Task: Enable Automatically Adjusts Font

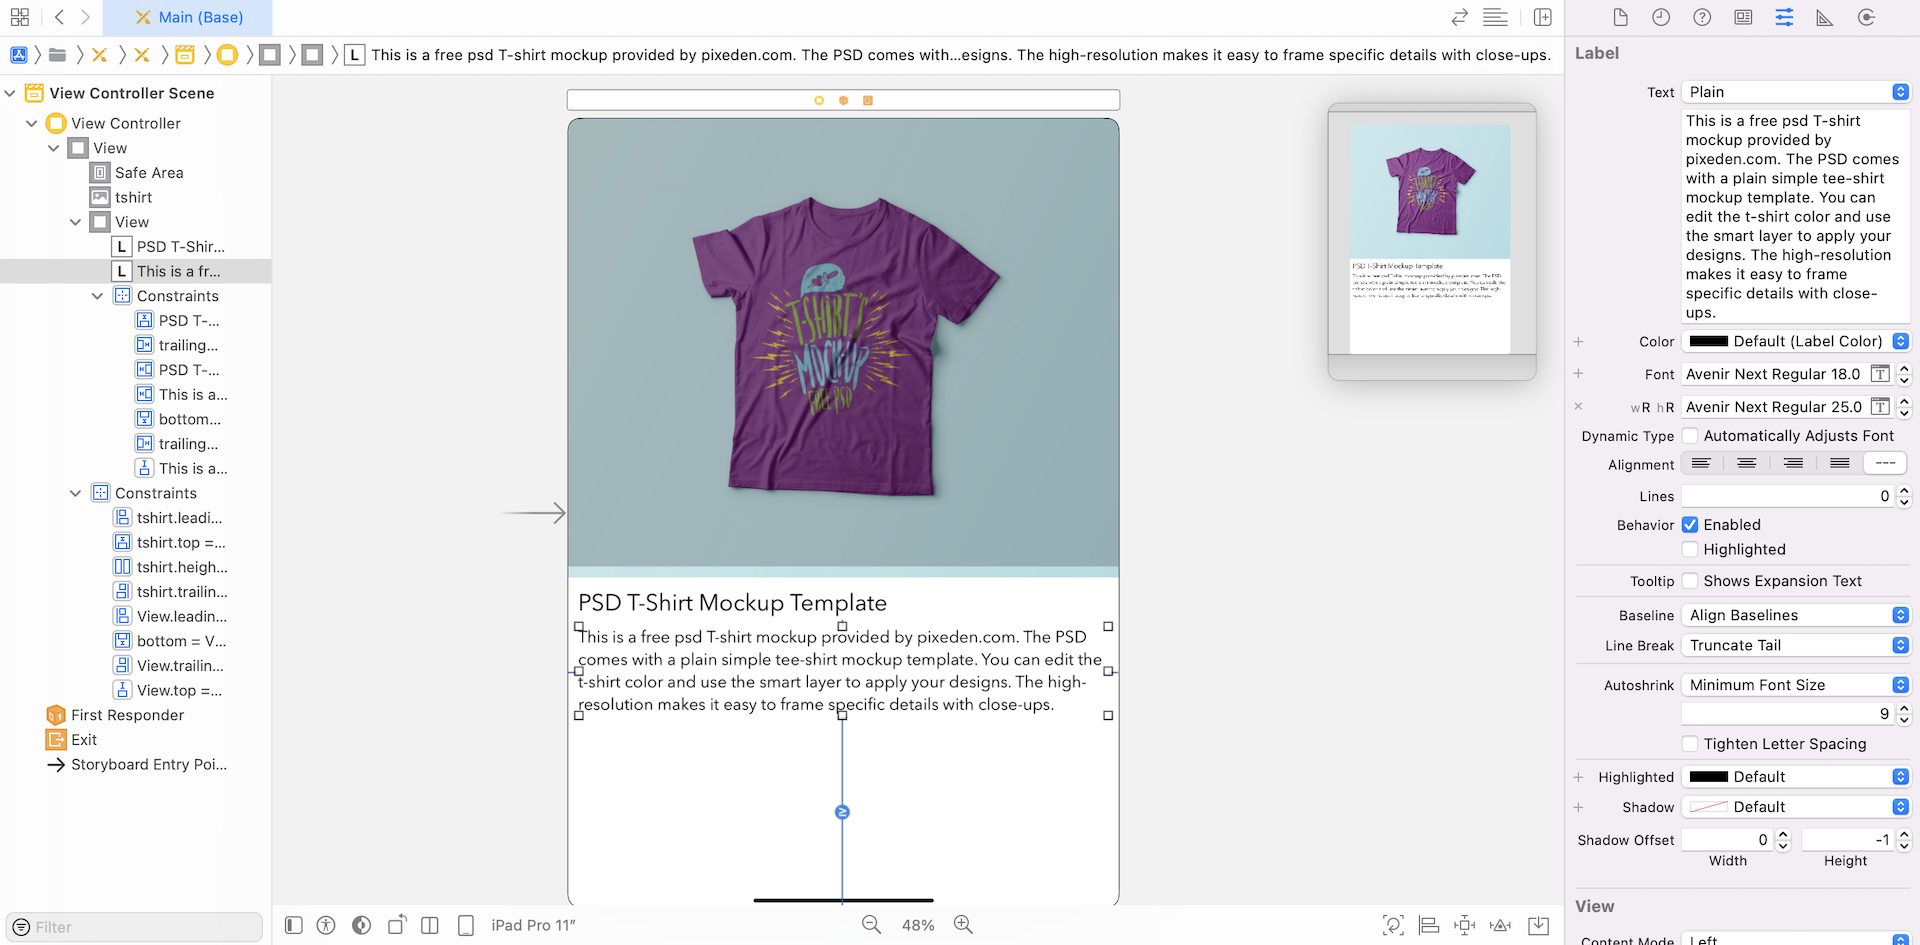Action: [x=1690, y=436]
